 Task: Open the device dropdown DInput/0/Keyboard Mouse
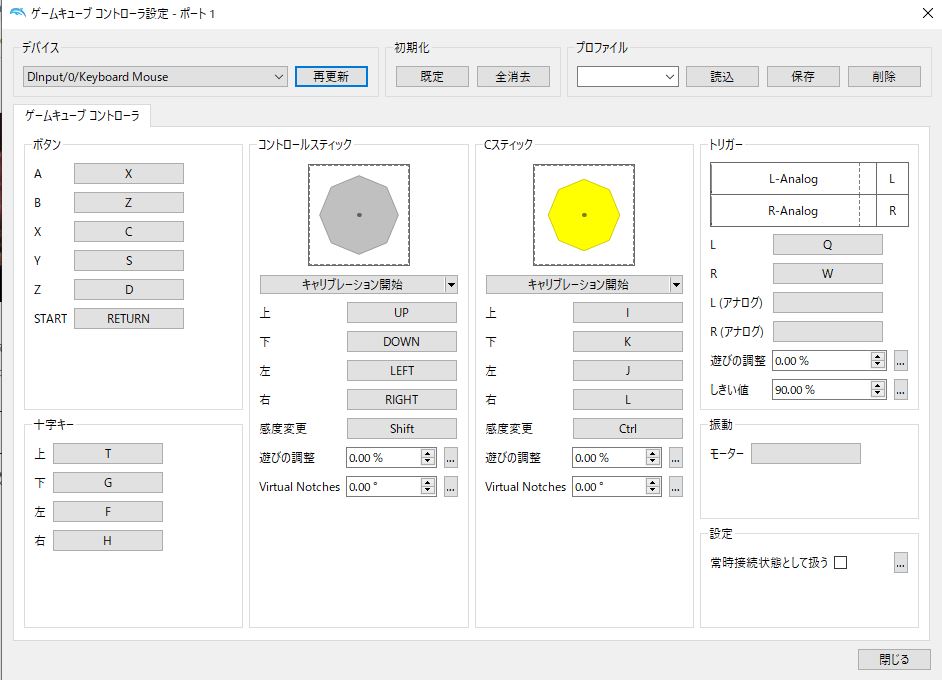click(x=154, y=77)
